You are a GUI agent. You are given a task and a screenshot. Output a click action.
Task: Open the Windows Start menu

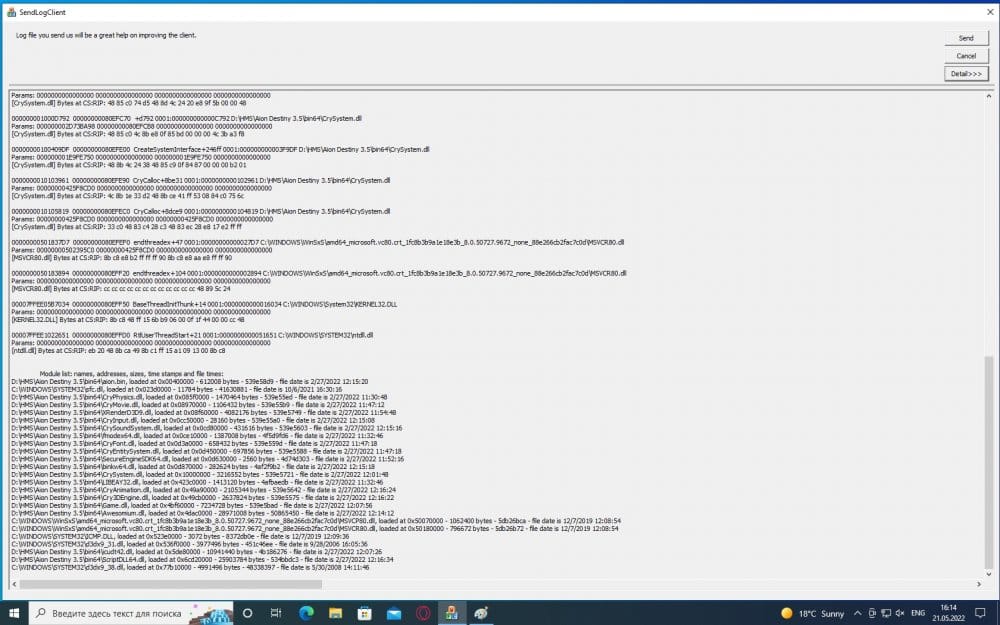[x=13, y=612]
